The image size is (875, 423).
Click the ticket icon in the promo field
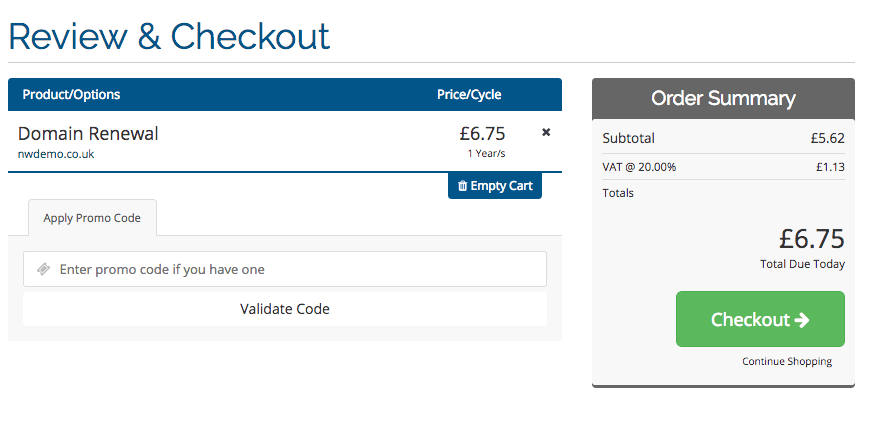44,270
